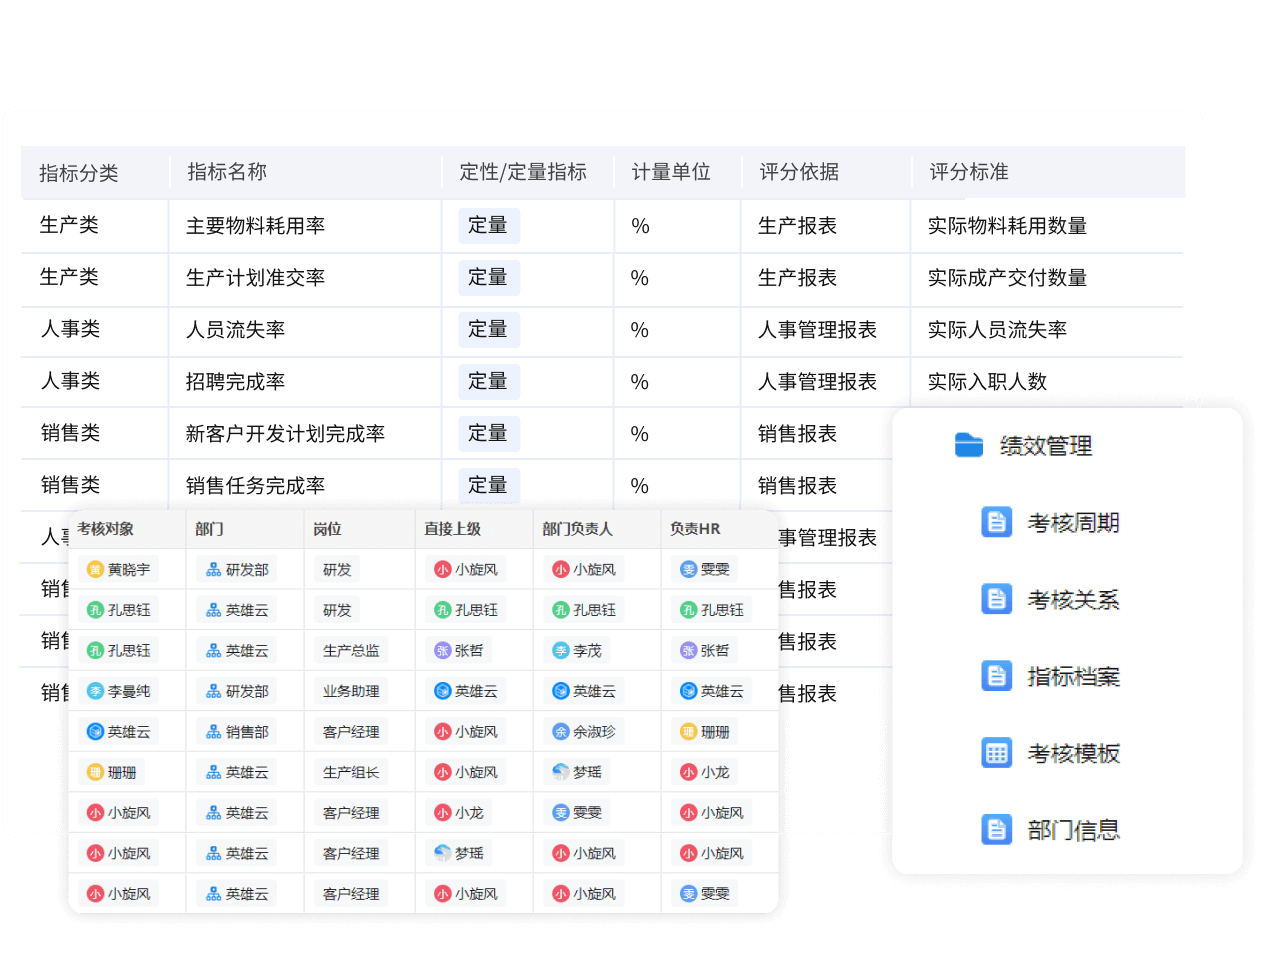
Task: Click the grid icon beside 考核模板
Action: pos(996,753)
